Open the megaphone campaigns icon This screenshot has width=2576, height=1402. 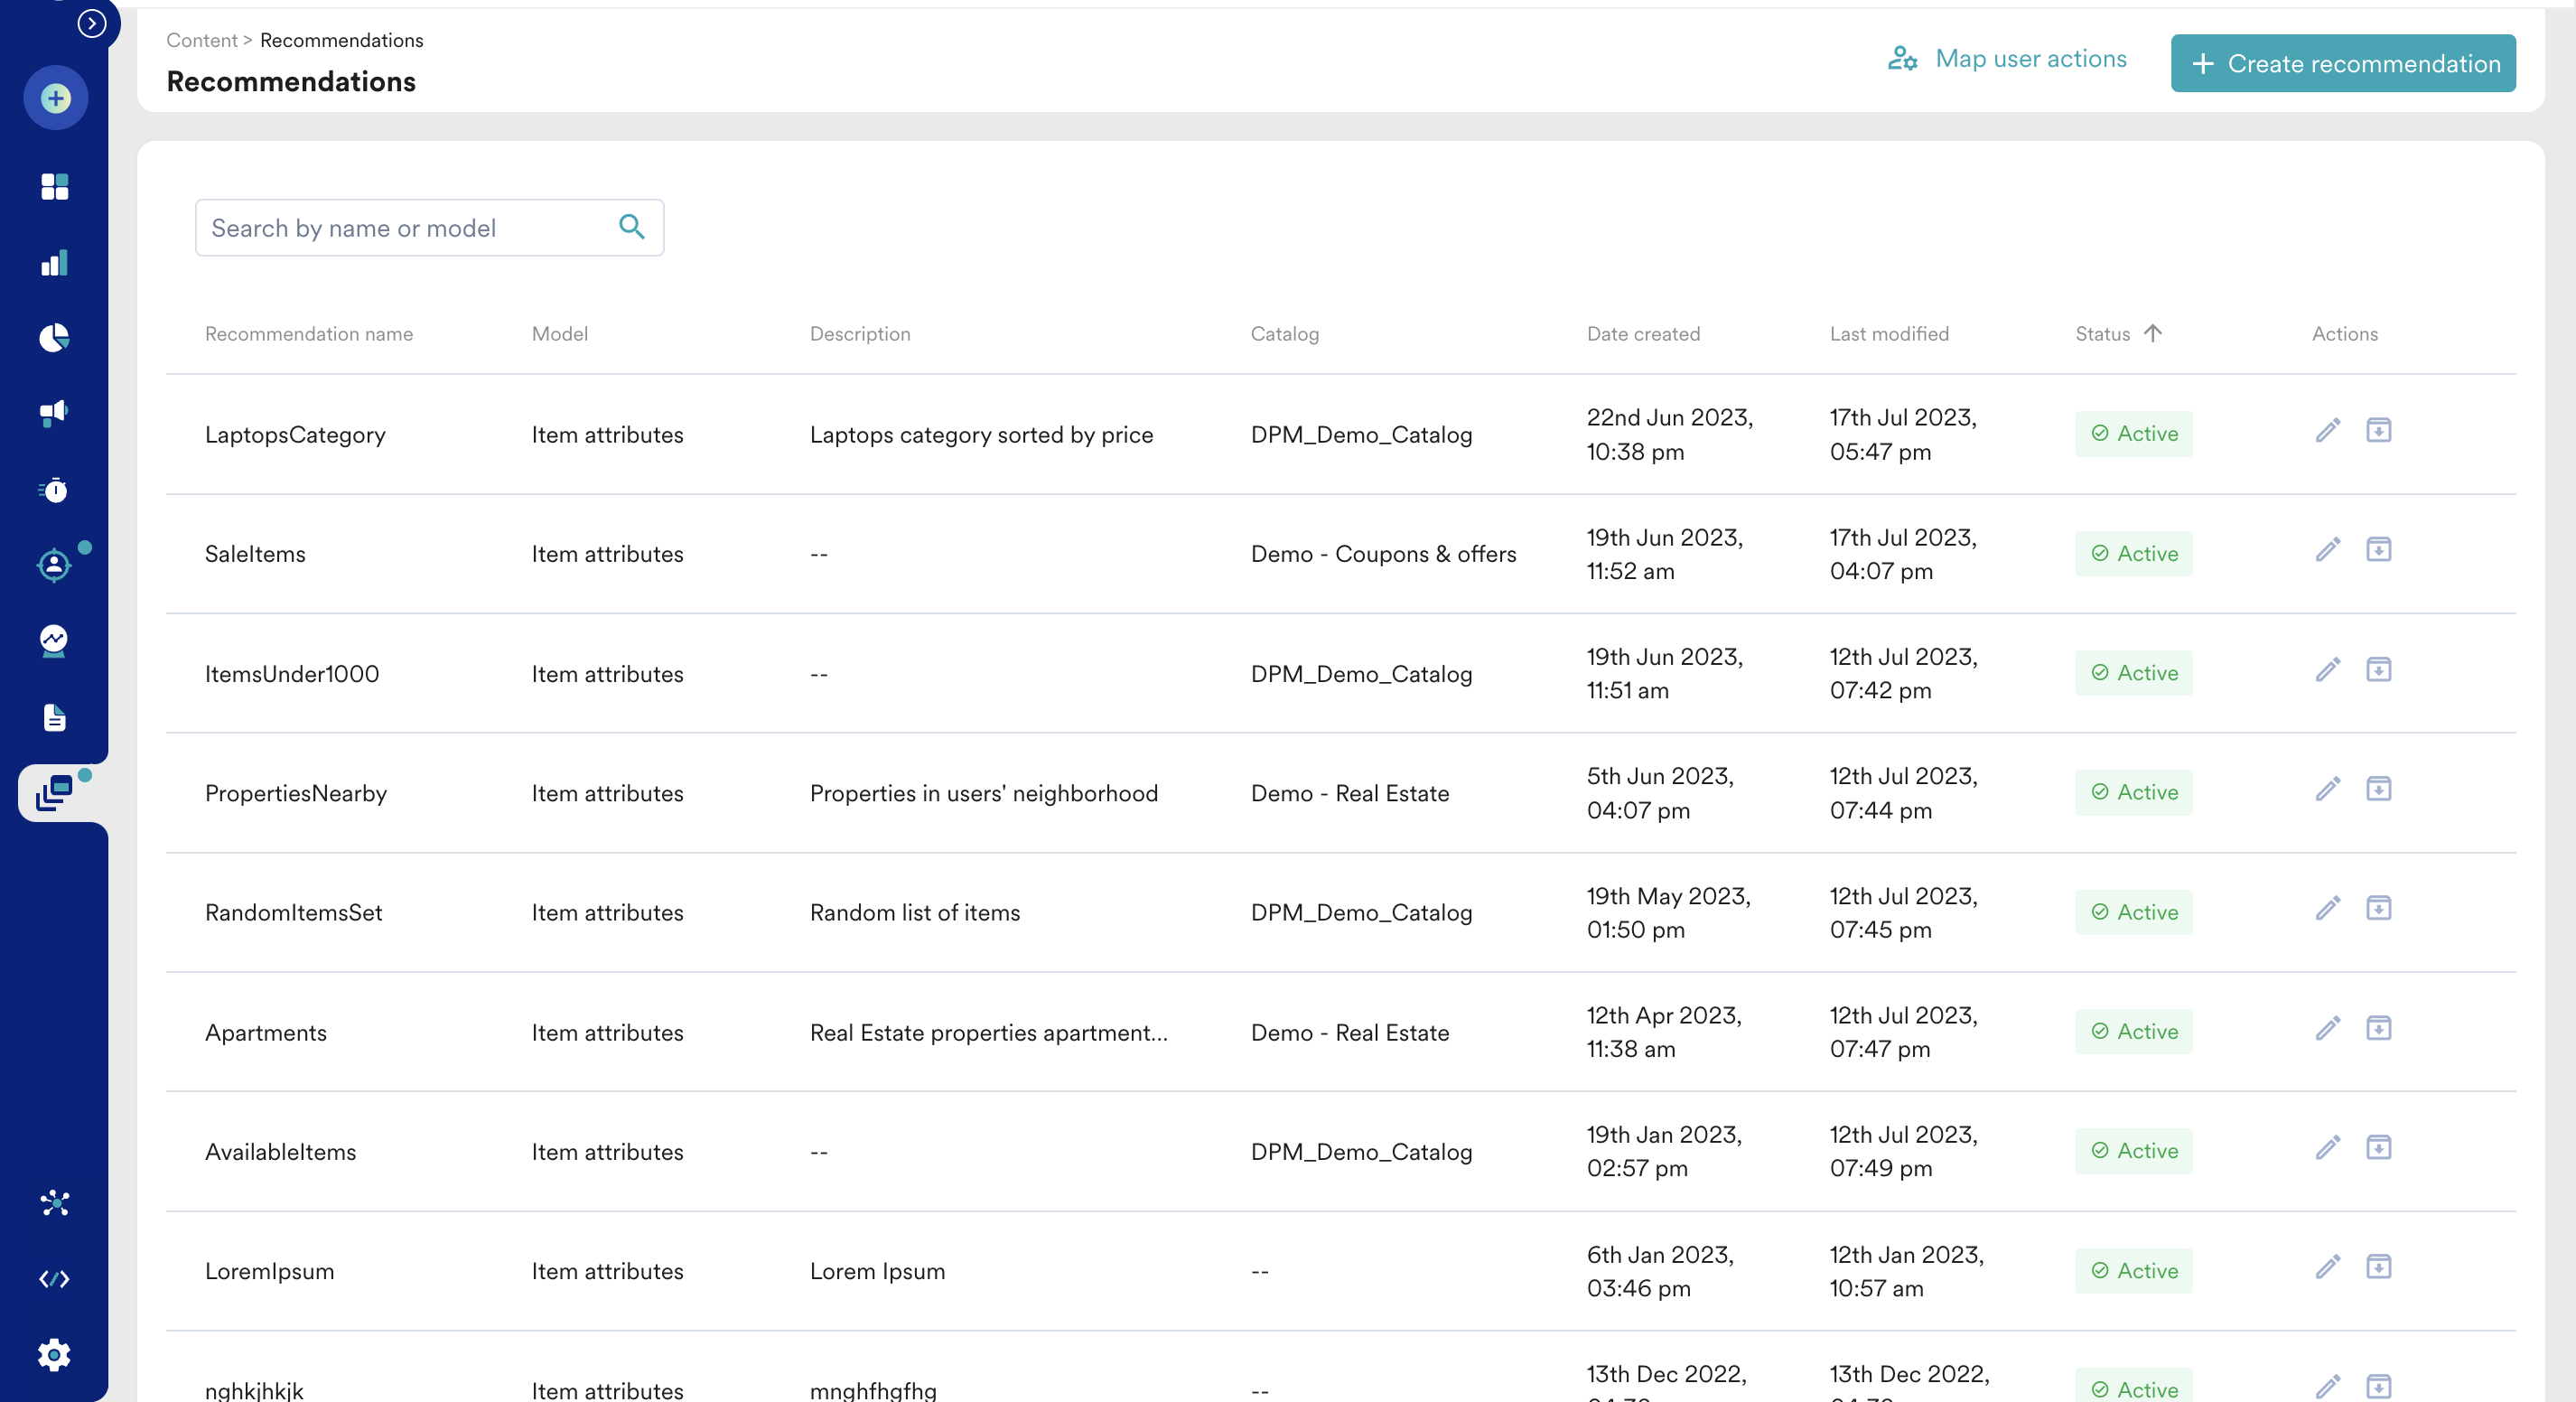[55, 413]
